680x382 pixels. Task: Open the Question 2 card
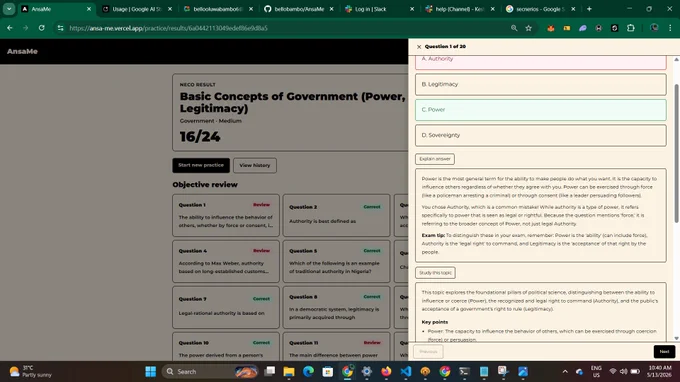[x=336, y=215]
